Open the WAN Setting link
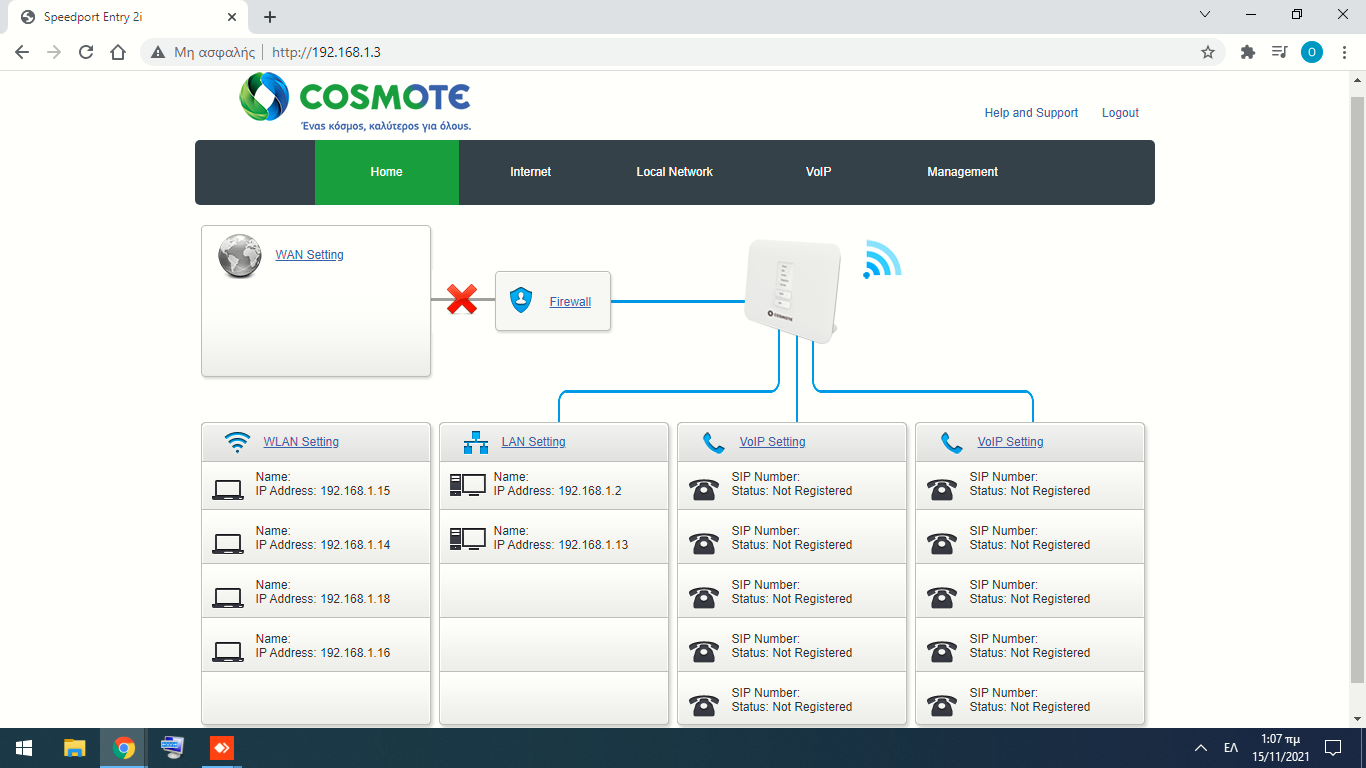 pos(309,255)
